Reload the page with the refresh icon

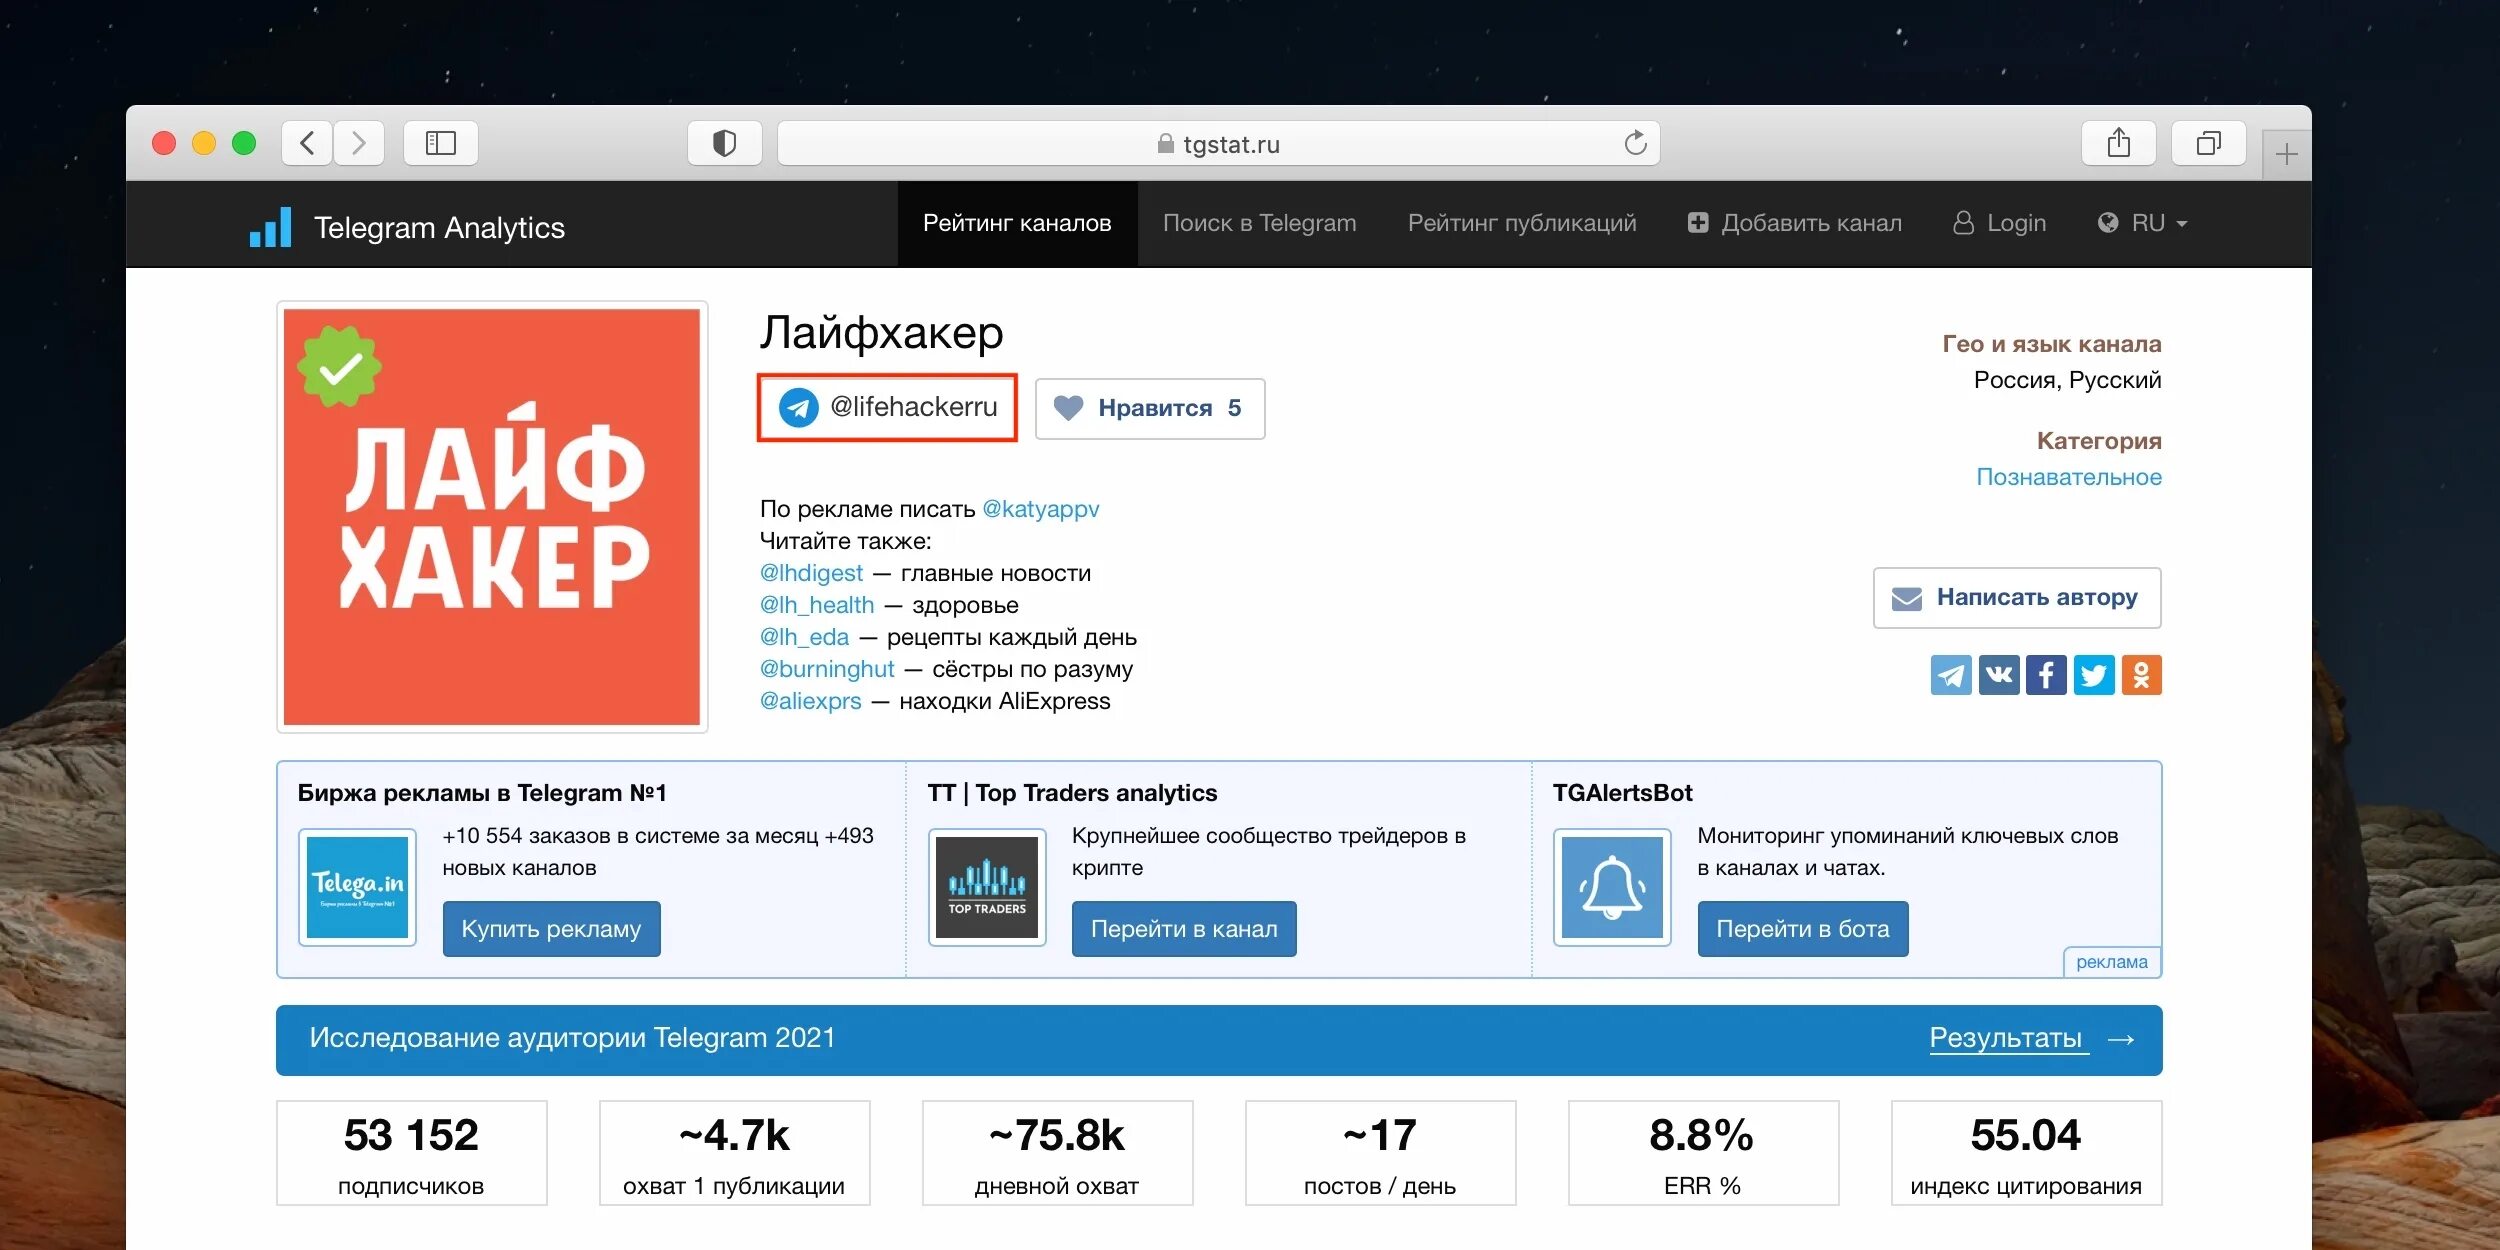point(1635,143)
